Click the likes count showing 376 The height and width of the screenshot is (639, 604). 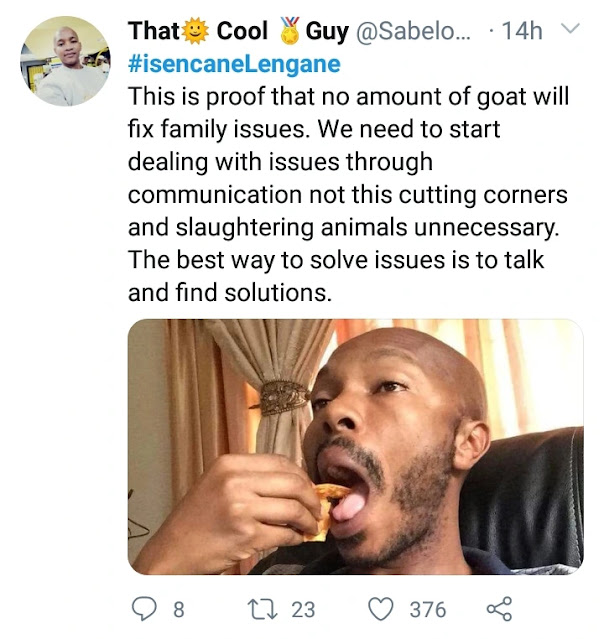pos(428,610)
